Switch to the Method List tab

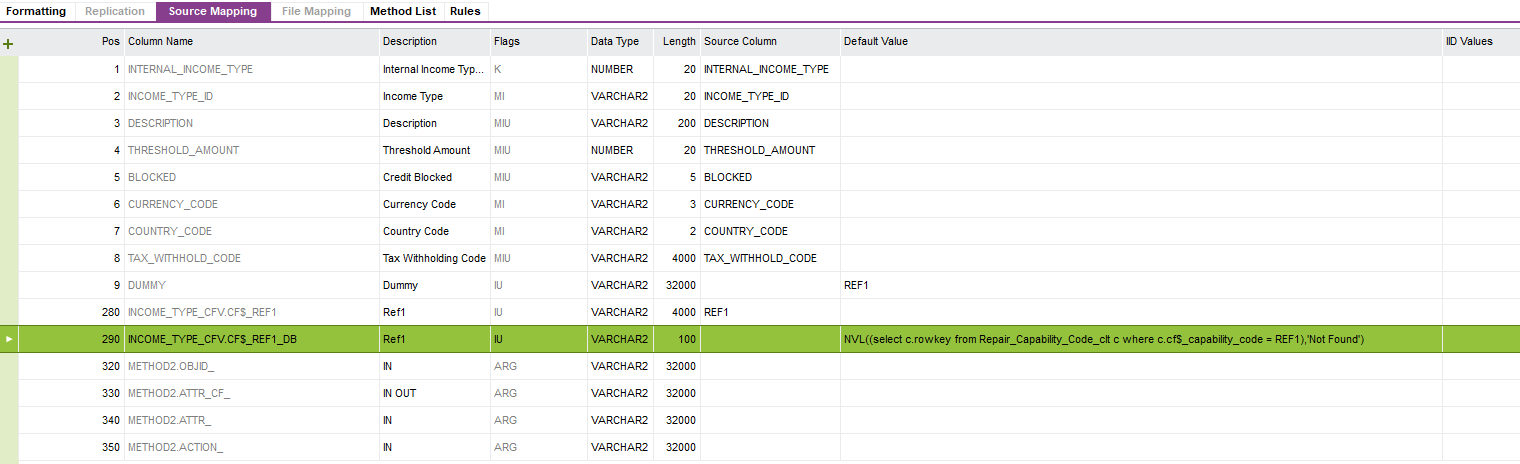click(x=403, y=11)
